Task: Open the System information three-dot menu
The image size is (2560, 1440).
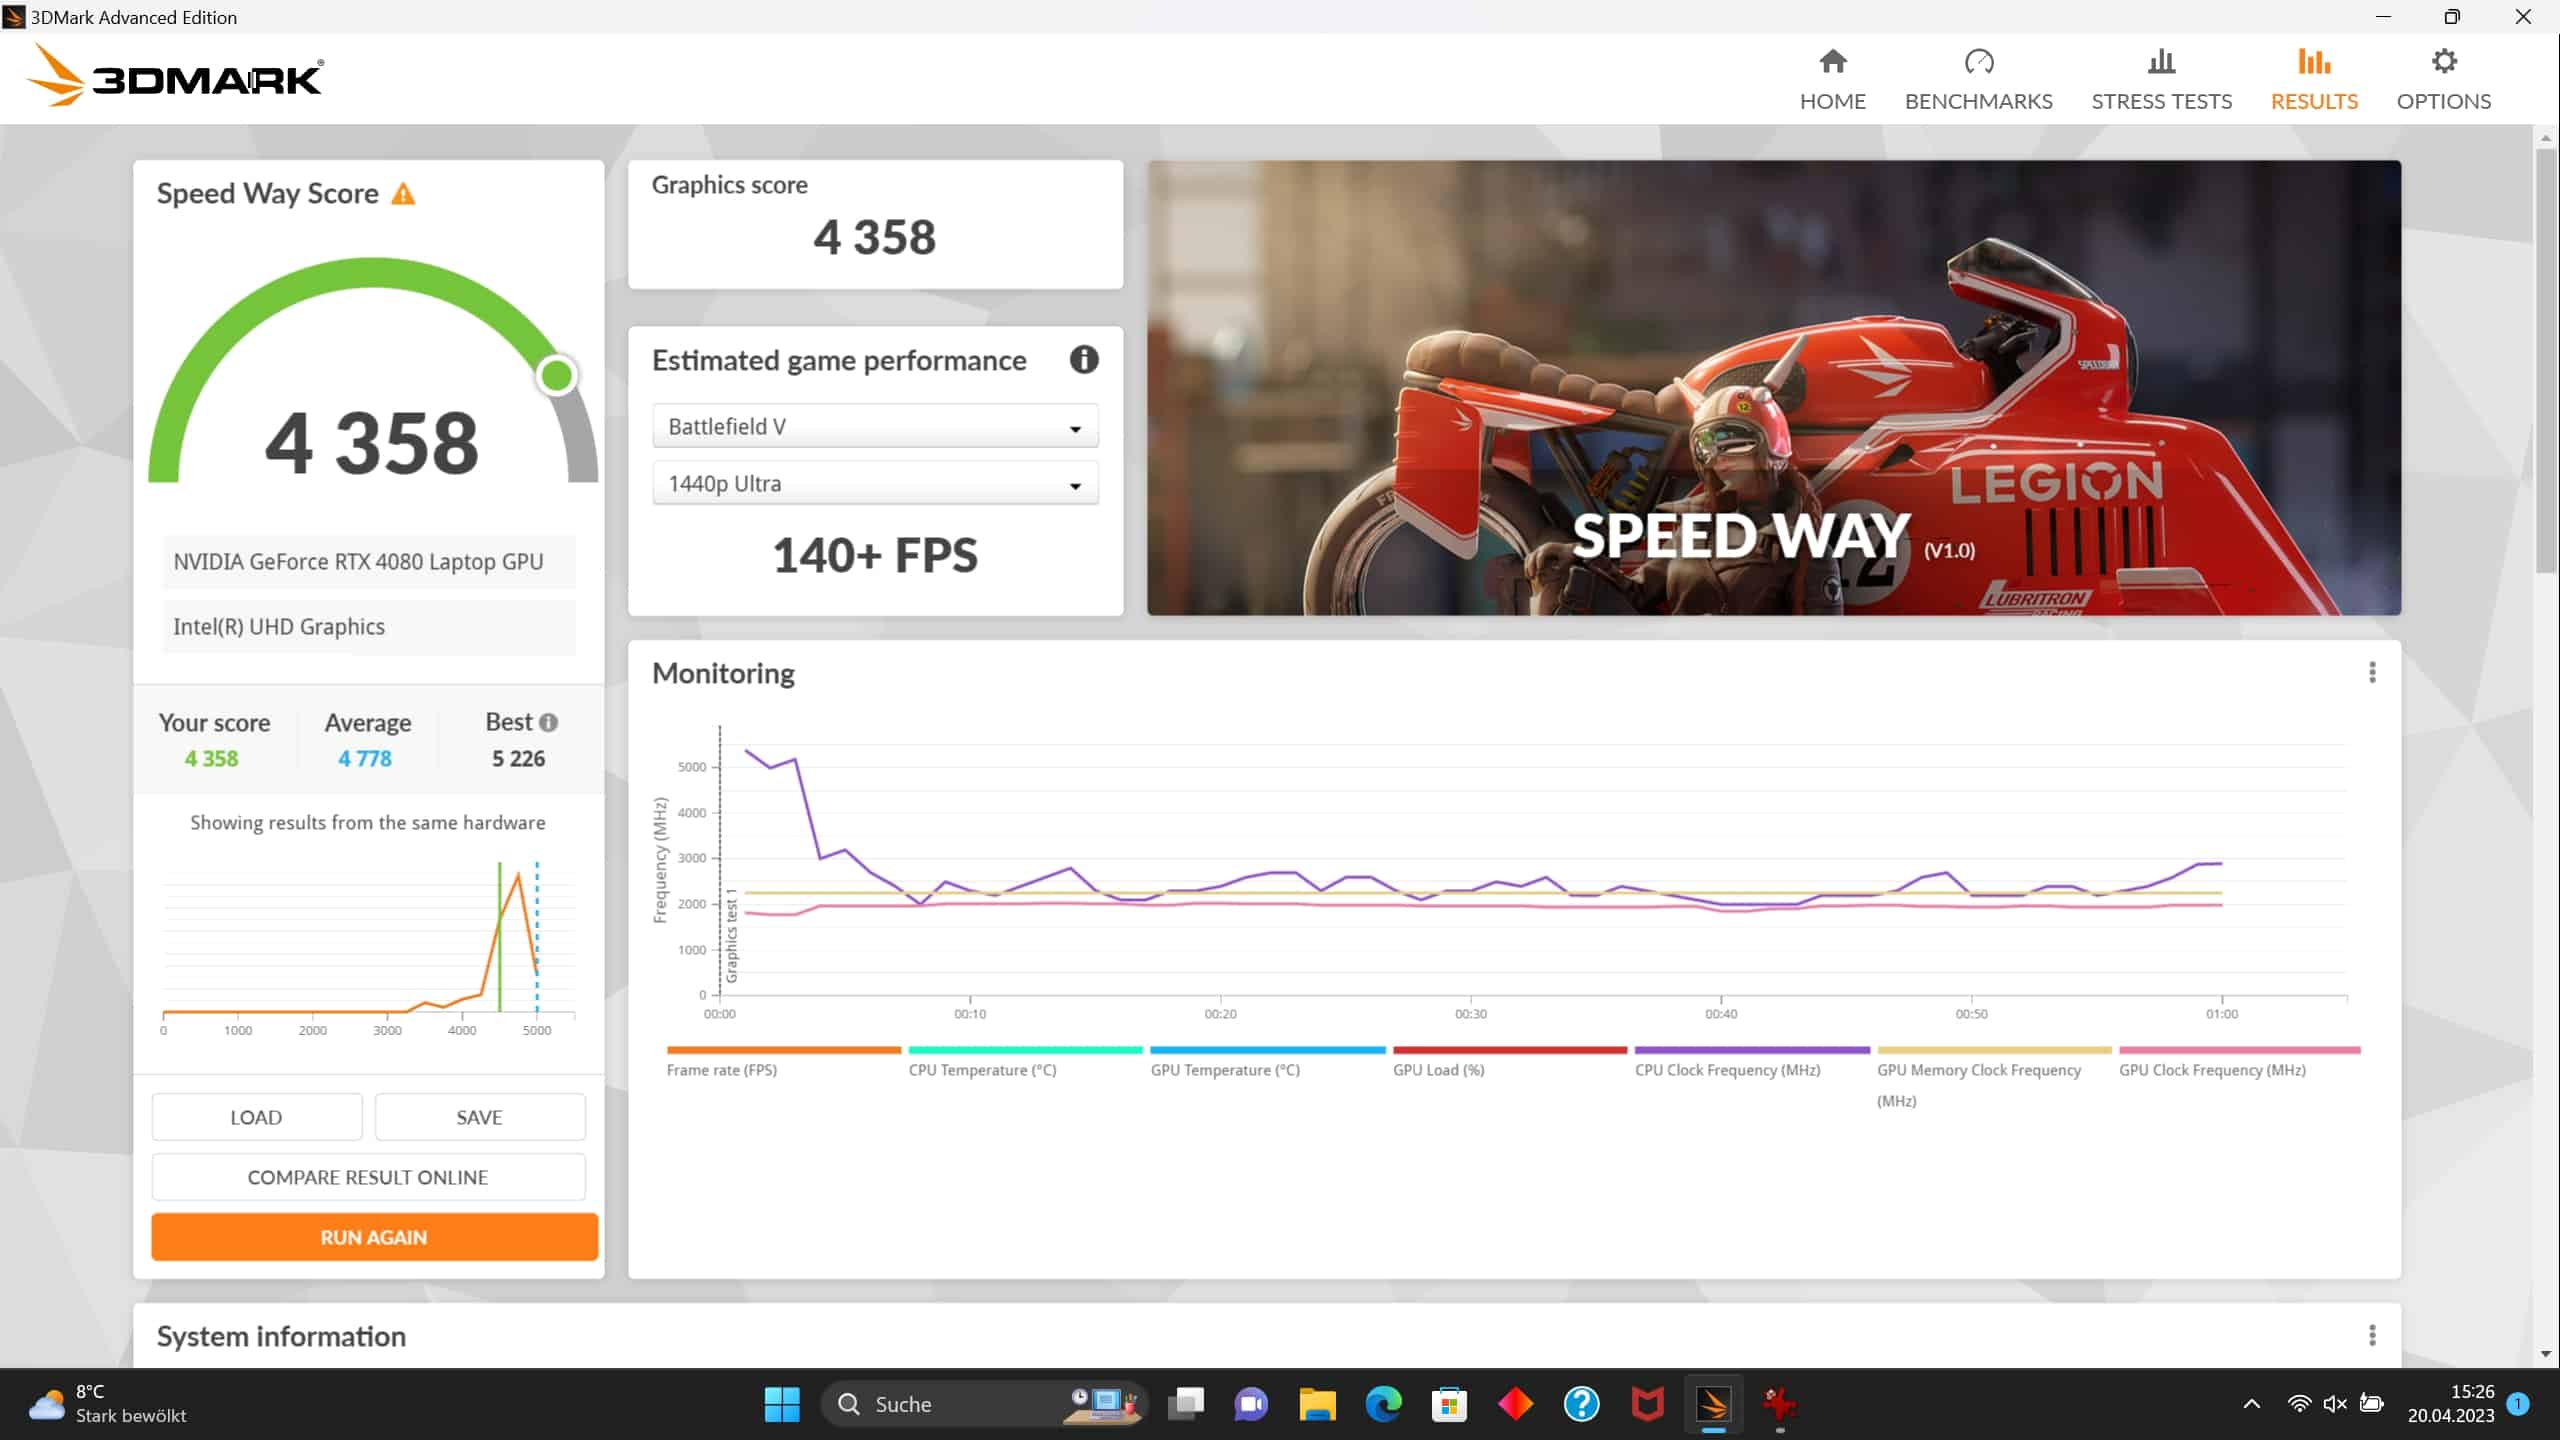Action: (x=2372, y=1336)
